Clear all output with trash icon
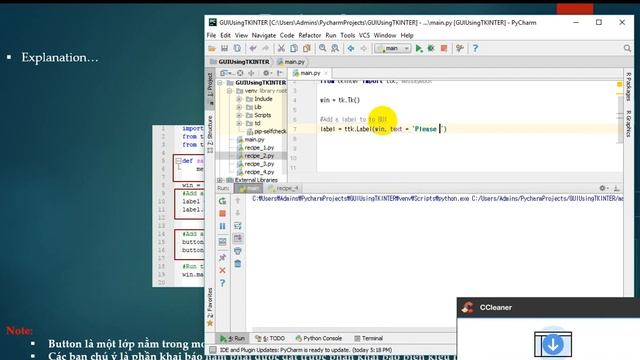This screenshot has height=360, width=640. click(x=238, y=264)
